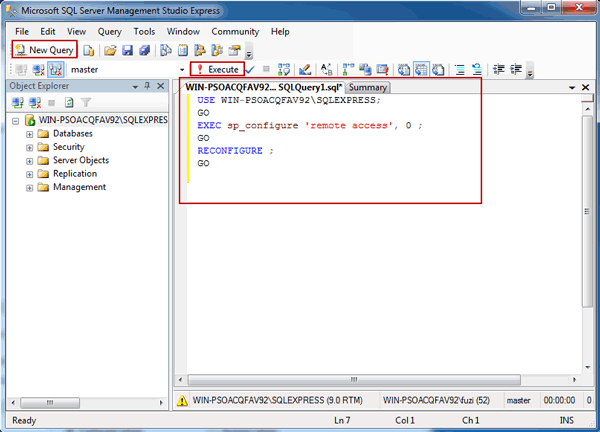Click the Save floppy disk icon
This screenshot has width=600, height=432.
[127, 50]
